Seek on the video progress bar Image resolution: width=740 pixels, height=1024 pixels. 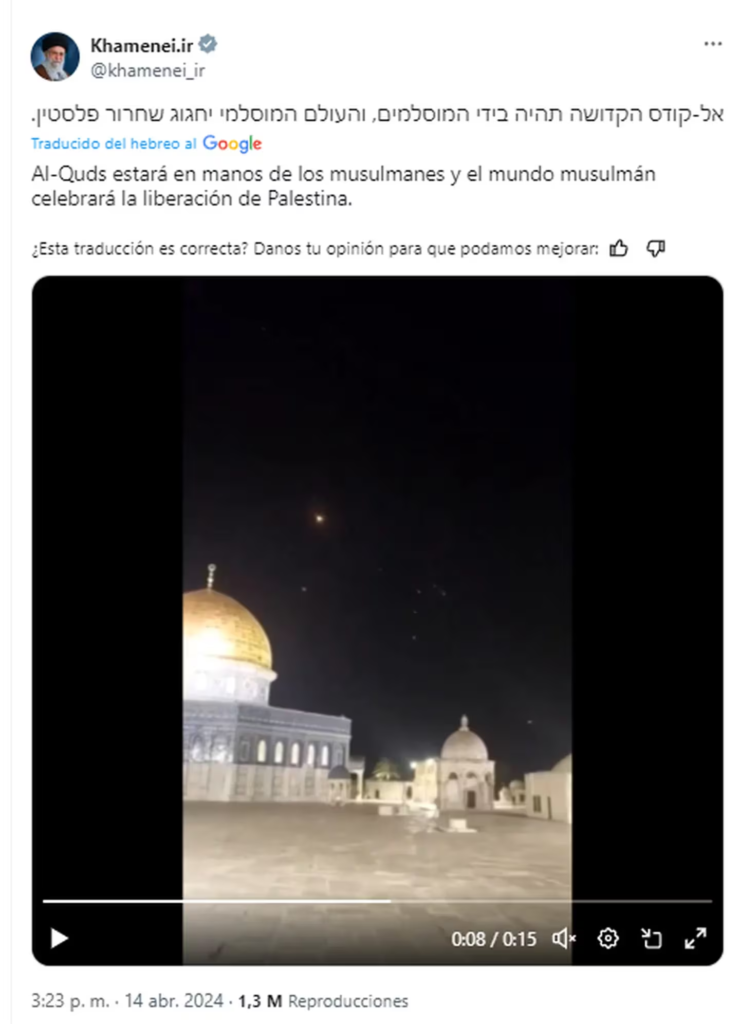tap(378, 901)
